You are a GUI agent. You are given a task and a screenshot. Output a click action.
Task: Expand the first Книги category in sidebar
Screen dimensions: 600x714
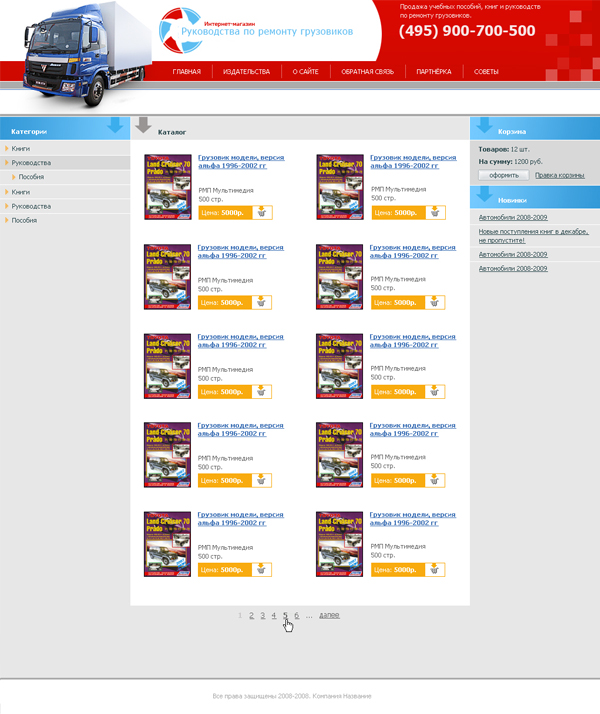tap(6, 148)
